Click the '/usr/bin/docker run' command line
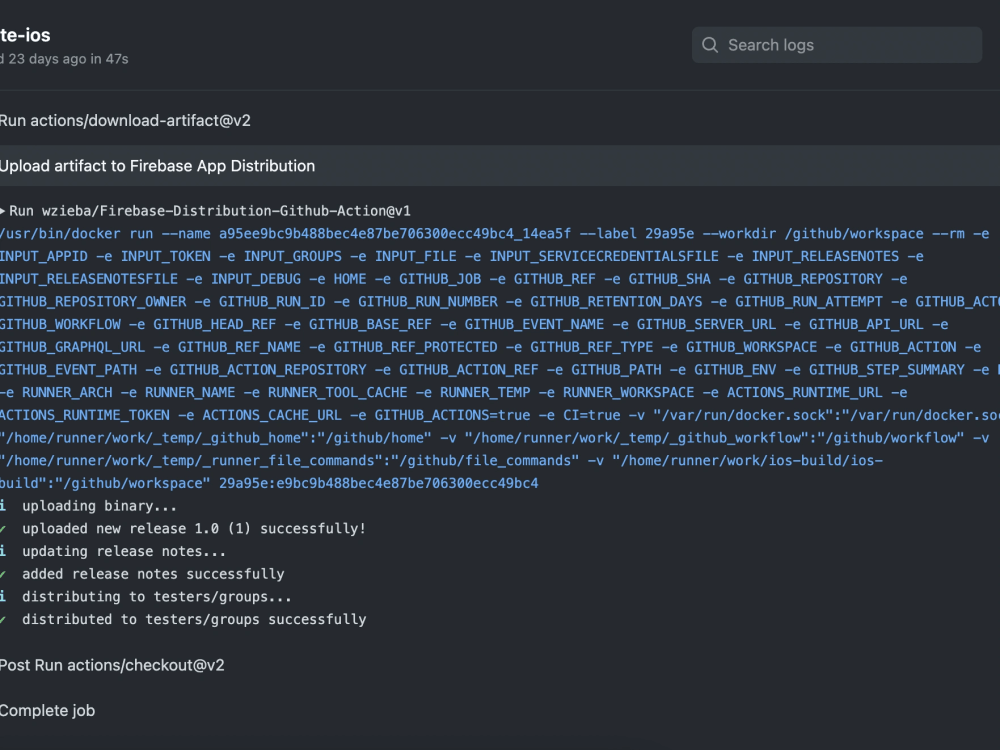1000x750 pixels. [495, 233]
